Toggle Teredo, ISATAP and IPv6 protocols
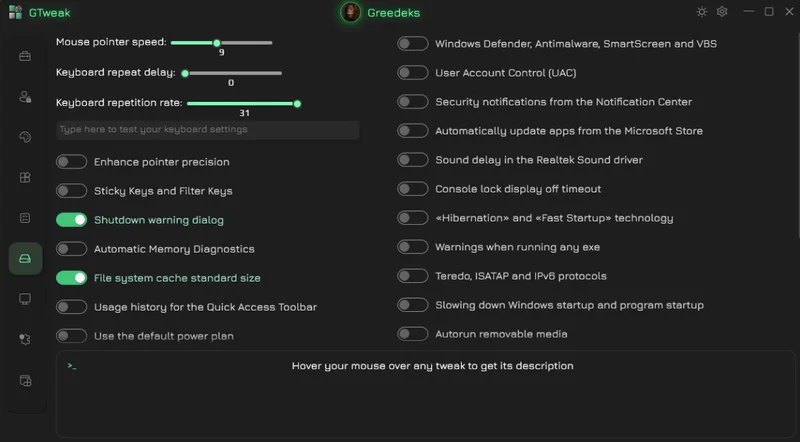This screenshot has width=800, height=442. pyautogui.click(x=413, y=276)
